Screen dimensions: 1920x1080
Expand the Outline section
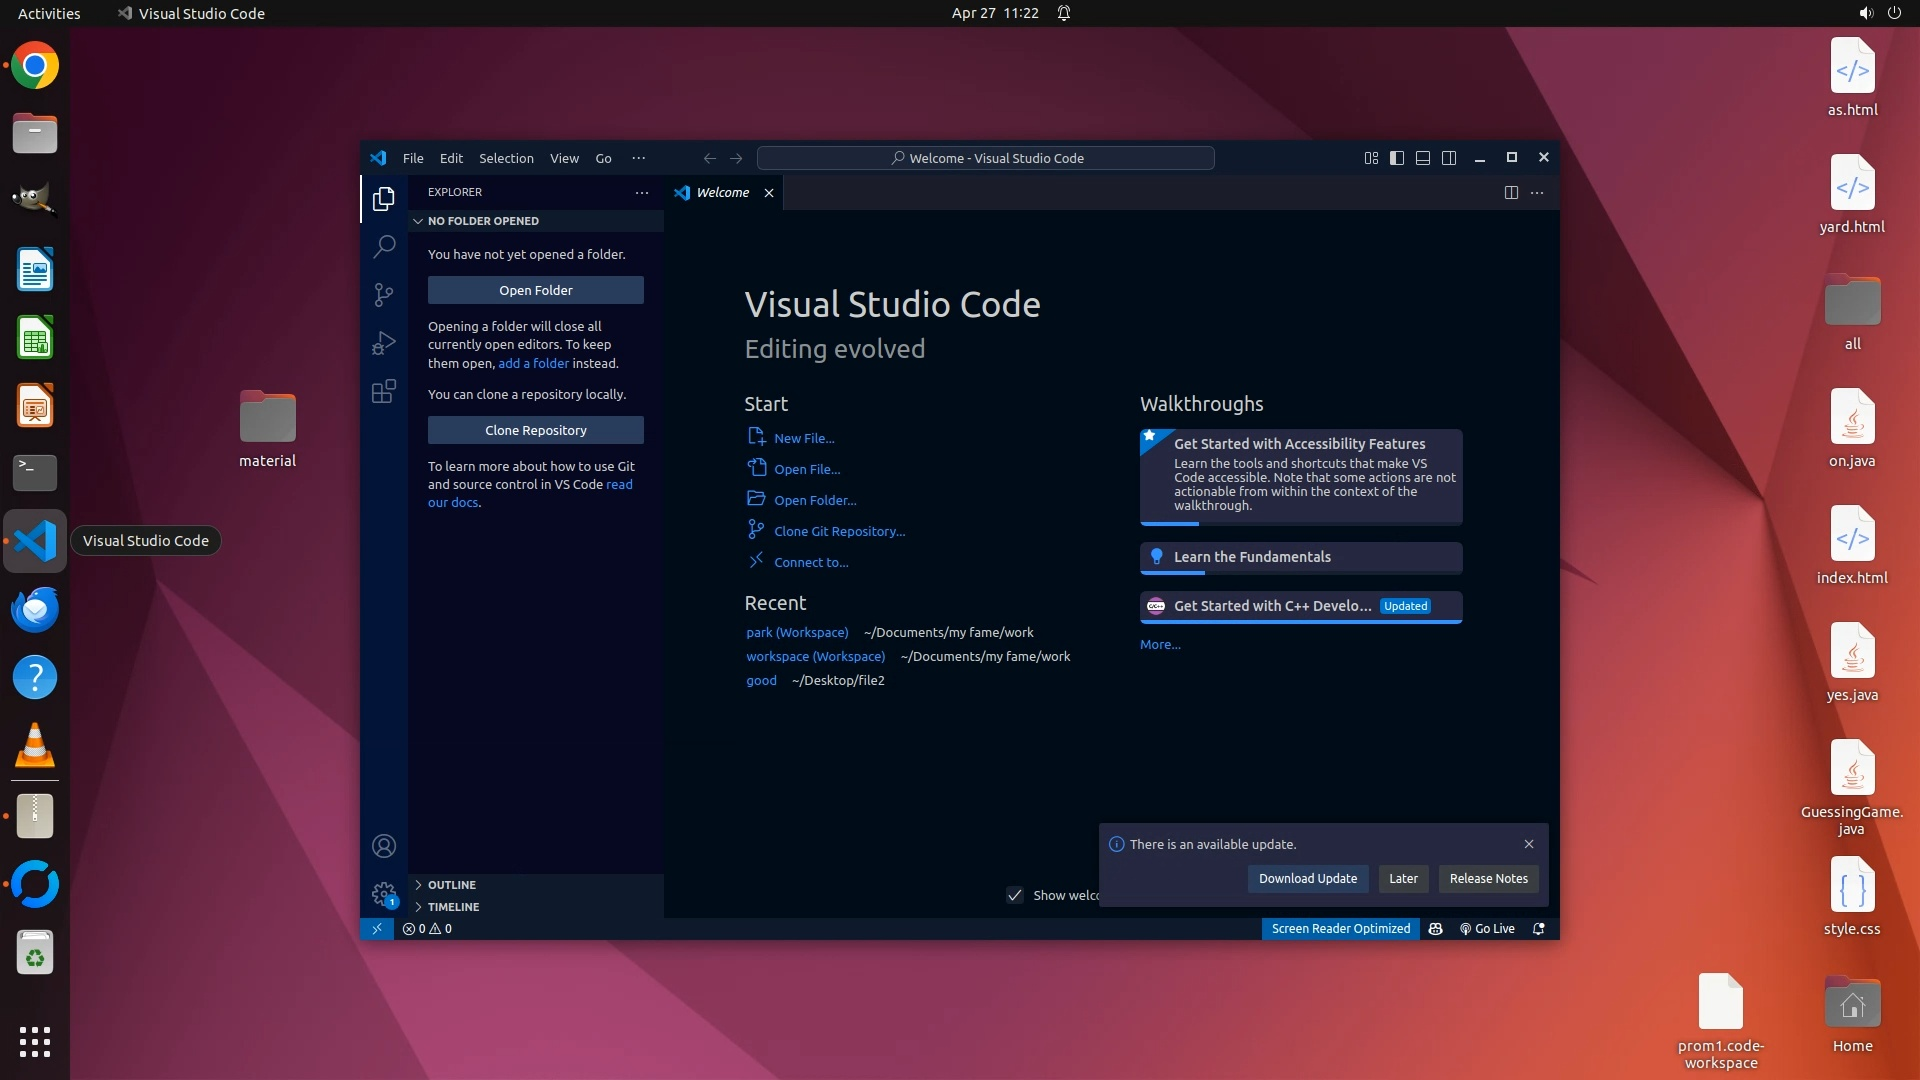452,885
